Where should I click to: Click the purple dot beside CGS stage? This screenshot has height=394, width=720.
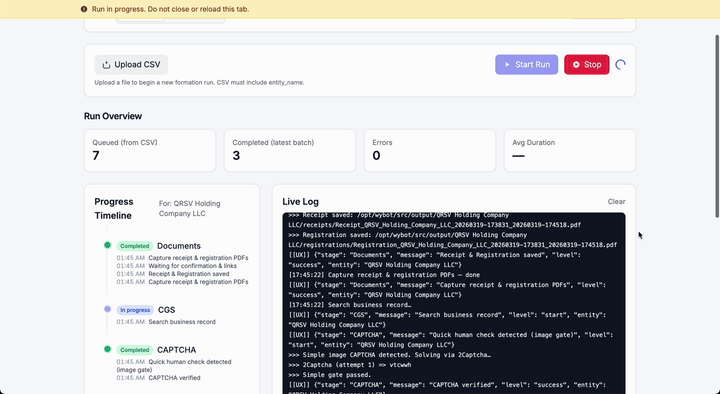[107, 309]
